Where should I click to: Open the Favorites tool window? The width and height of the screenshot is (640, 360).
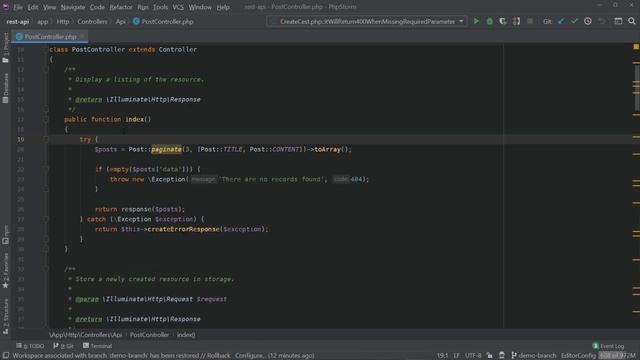click(x=5, y=271)
